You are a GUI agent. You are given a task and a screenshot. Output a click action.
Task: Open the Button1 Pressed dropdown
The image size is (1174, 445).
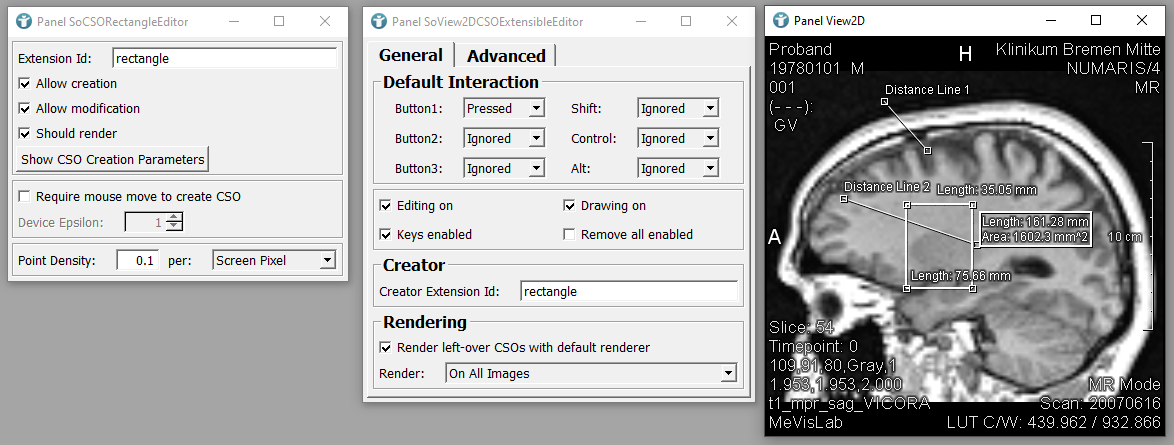[x=504, y=109]
